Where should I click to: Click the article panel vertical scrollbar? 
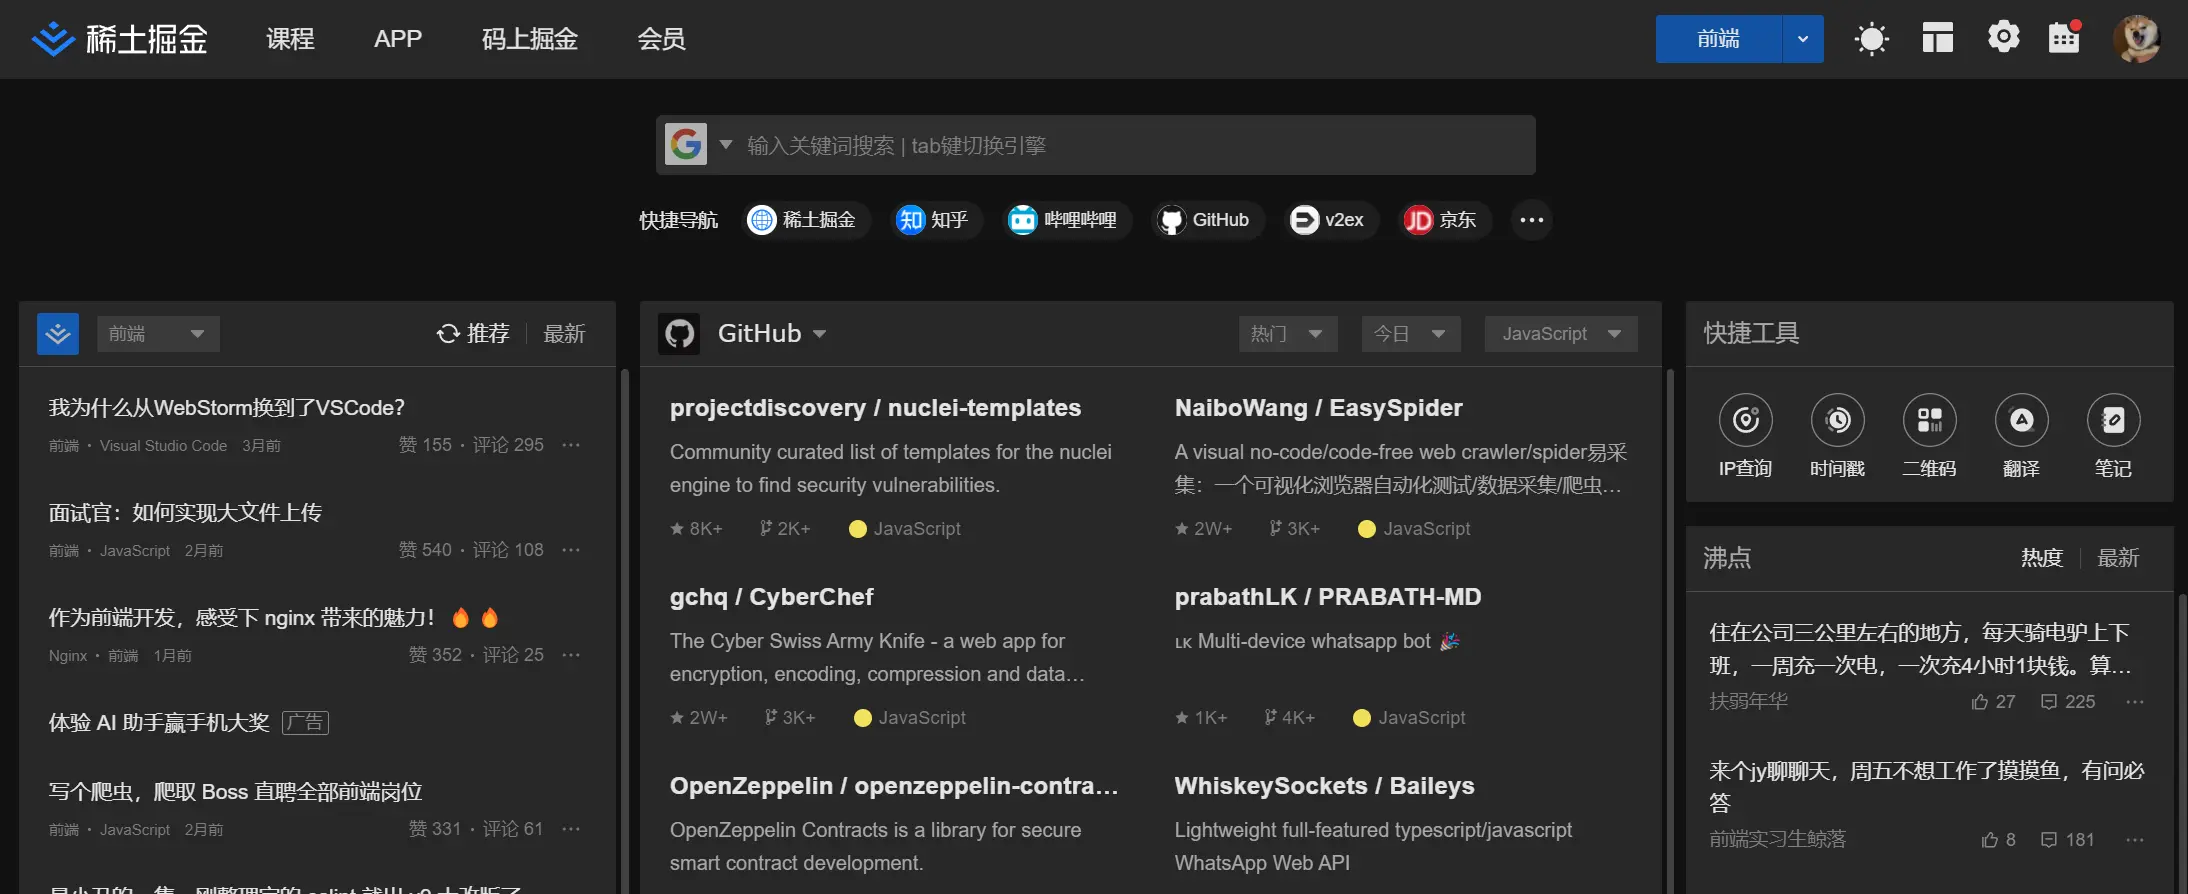(625, 631)
